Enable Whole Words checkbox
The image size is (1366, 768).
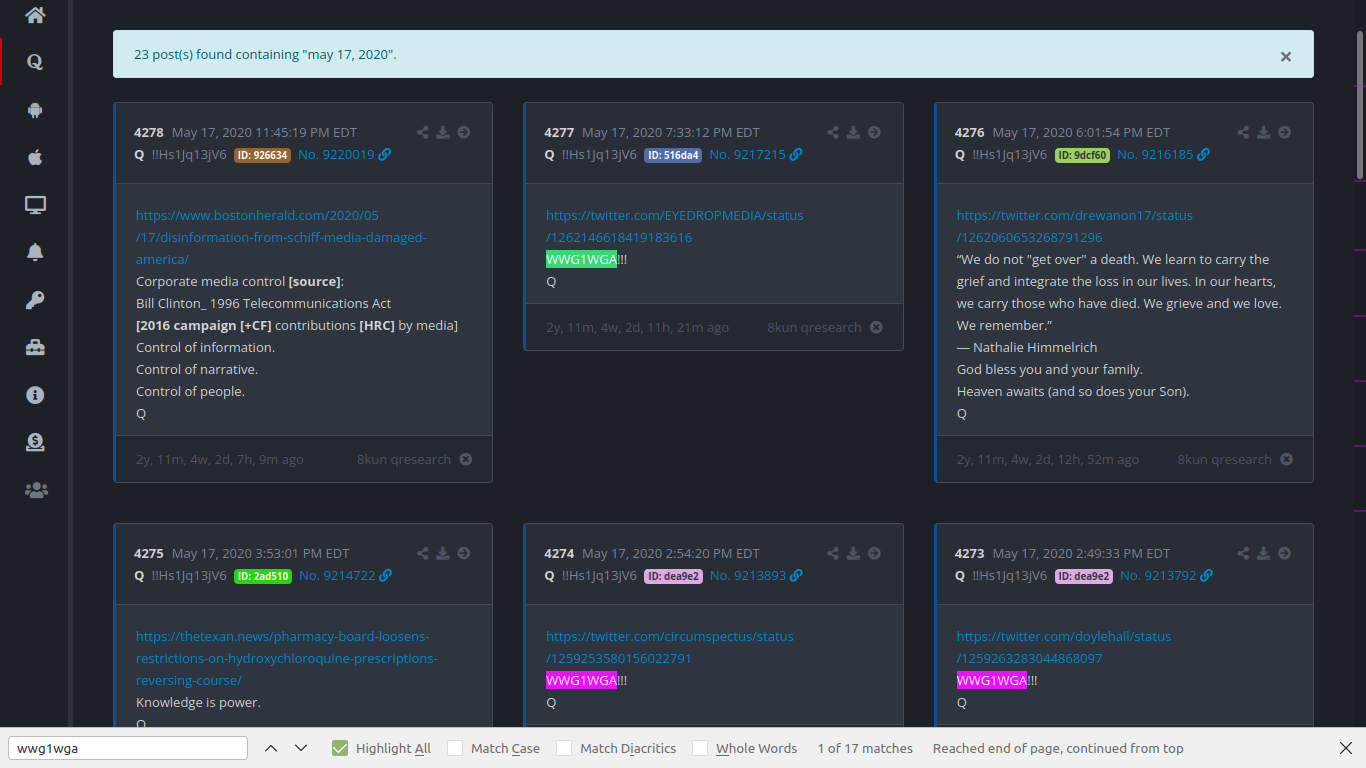pos(700,748)
